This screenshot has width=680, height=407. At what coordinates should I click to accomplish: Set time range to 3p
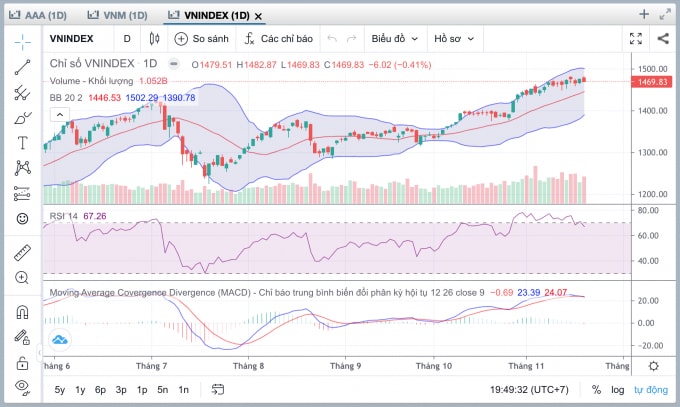pyautogui.click(x=121, y=390)
